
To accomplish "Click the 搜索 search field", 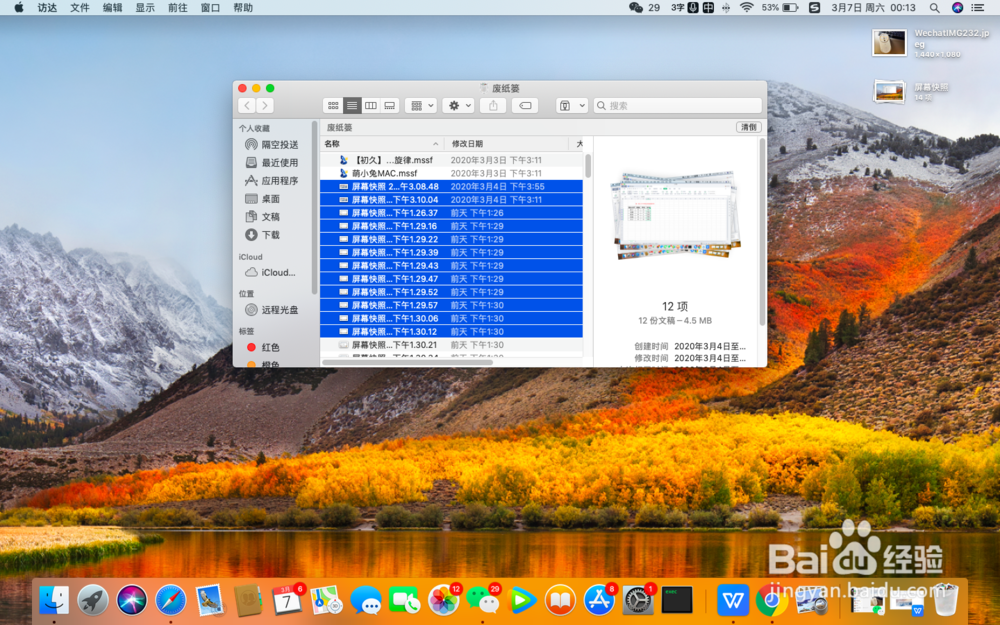I will [x=677, y=106].
